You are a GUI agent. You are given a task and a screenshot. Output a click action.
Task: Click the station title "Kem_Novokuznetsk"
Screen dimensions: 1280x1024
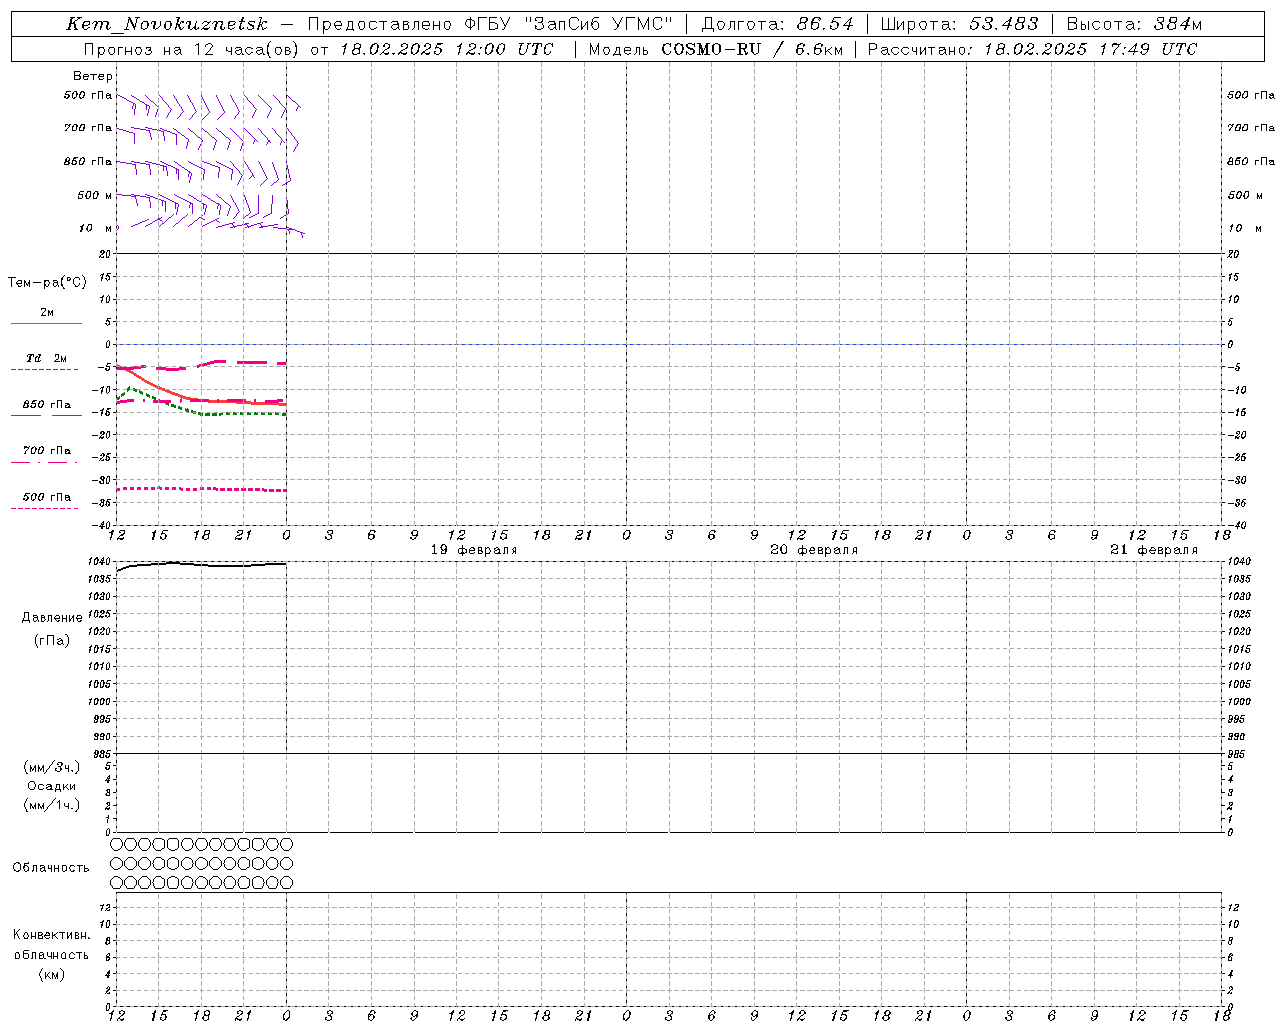[x=167, y=24]
